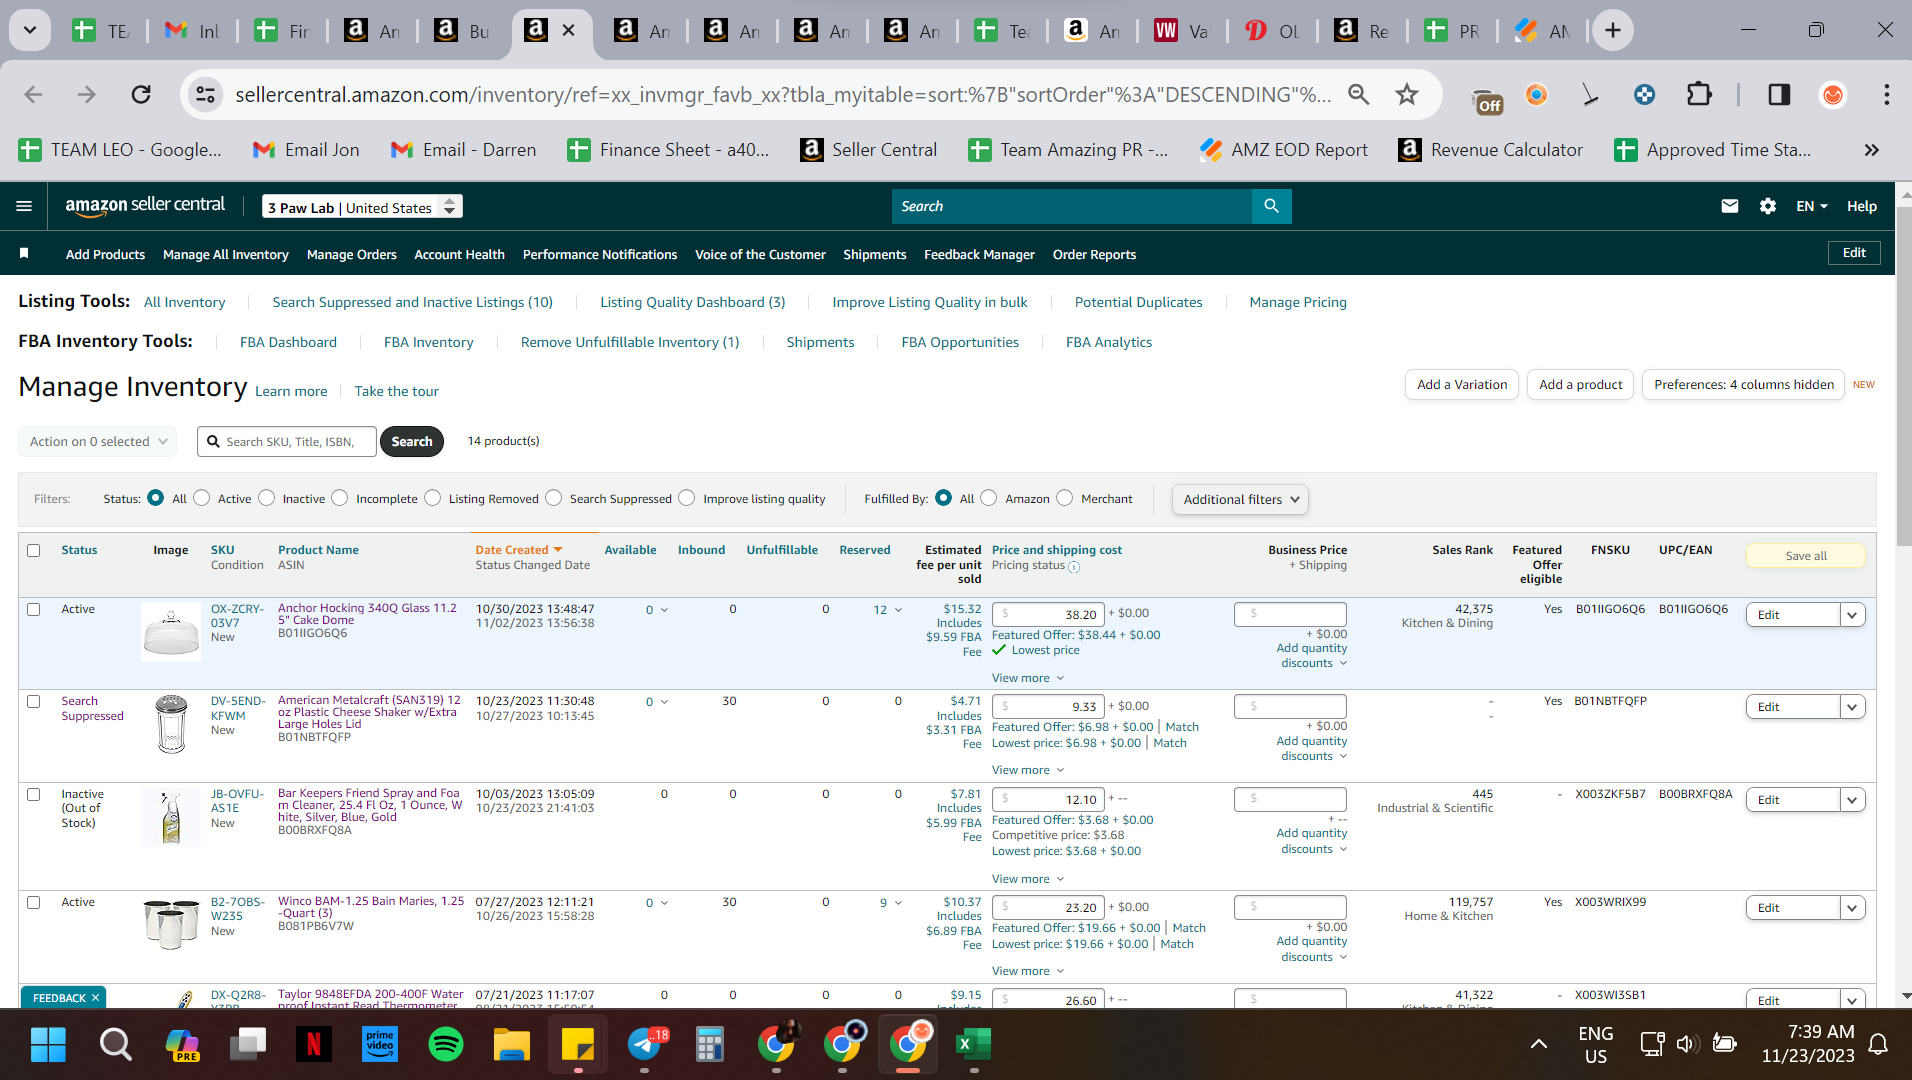
Task: Bookmark this page with the star icon
Action: point(1407,94)
